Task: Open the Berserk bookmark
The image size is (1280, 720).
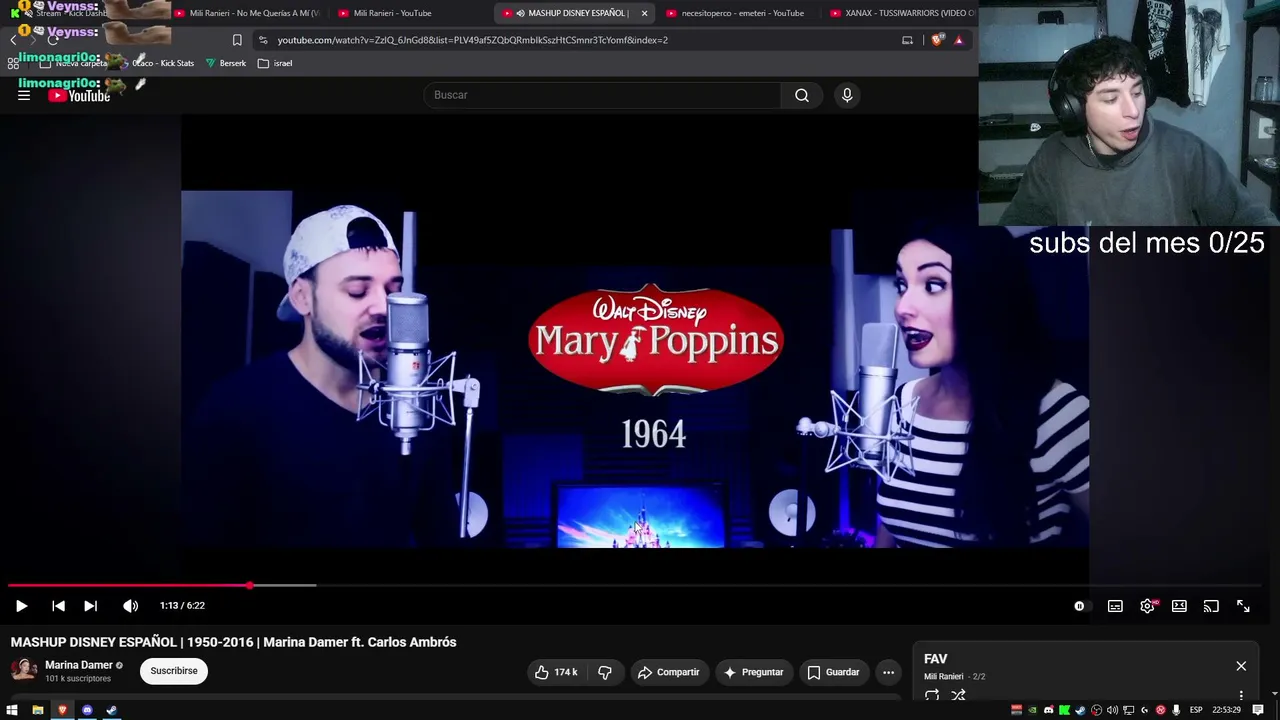Action: (x=225, y=63)
